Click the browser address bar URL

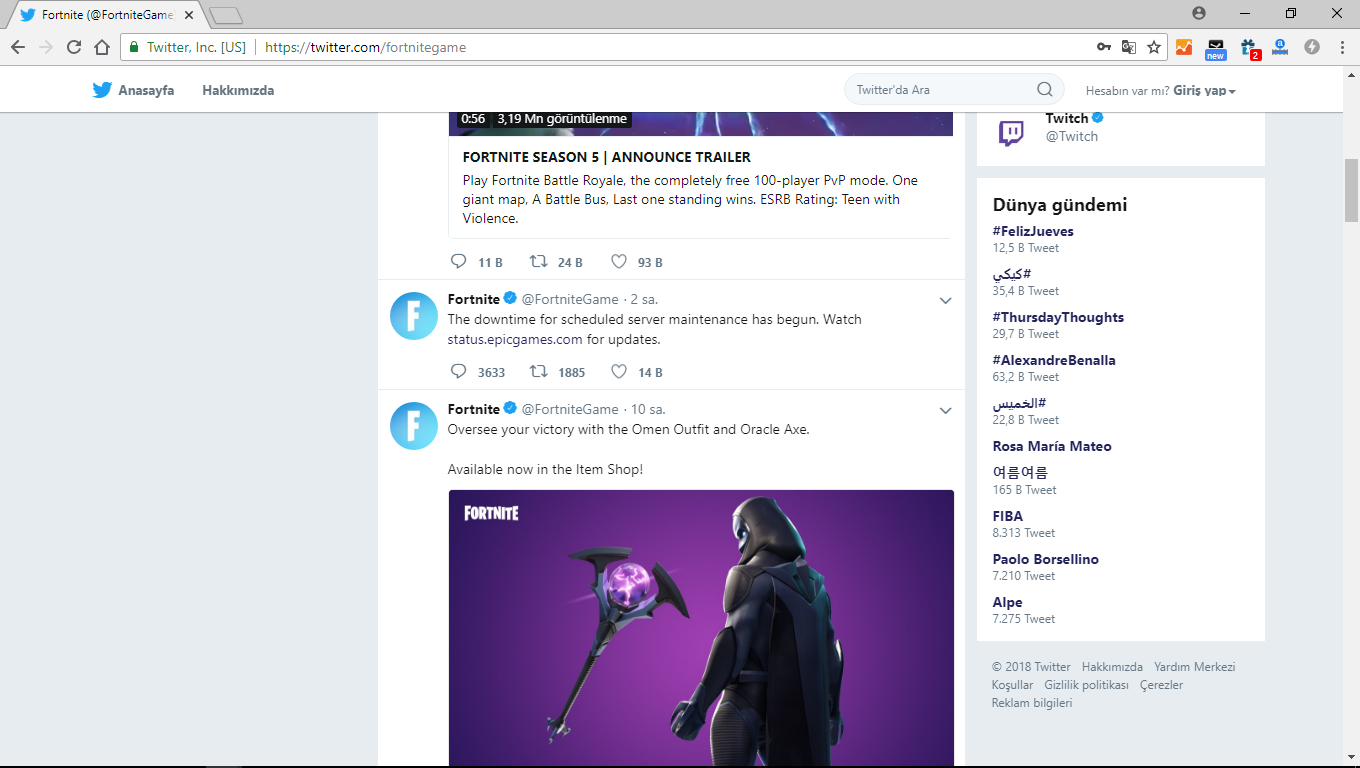click(x=365, y=47)
